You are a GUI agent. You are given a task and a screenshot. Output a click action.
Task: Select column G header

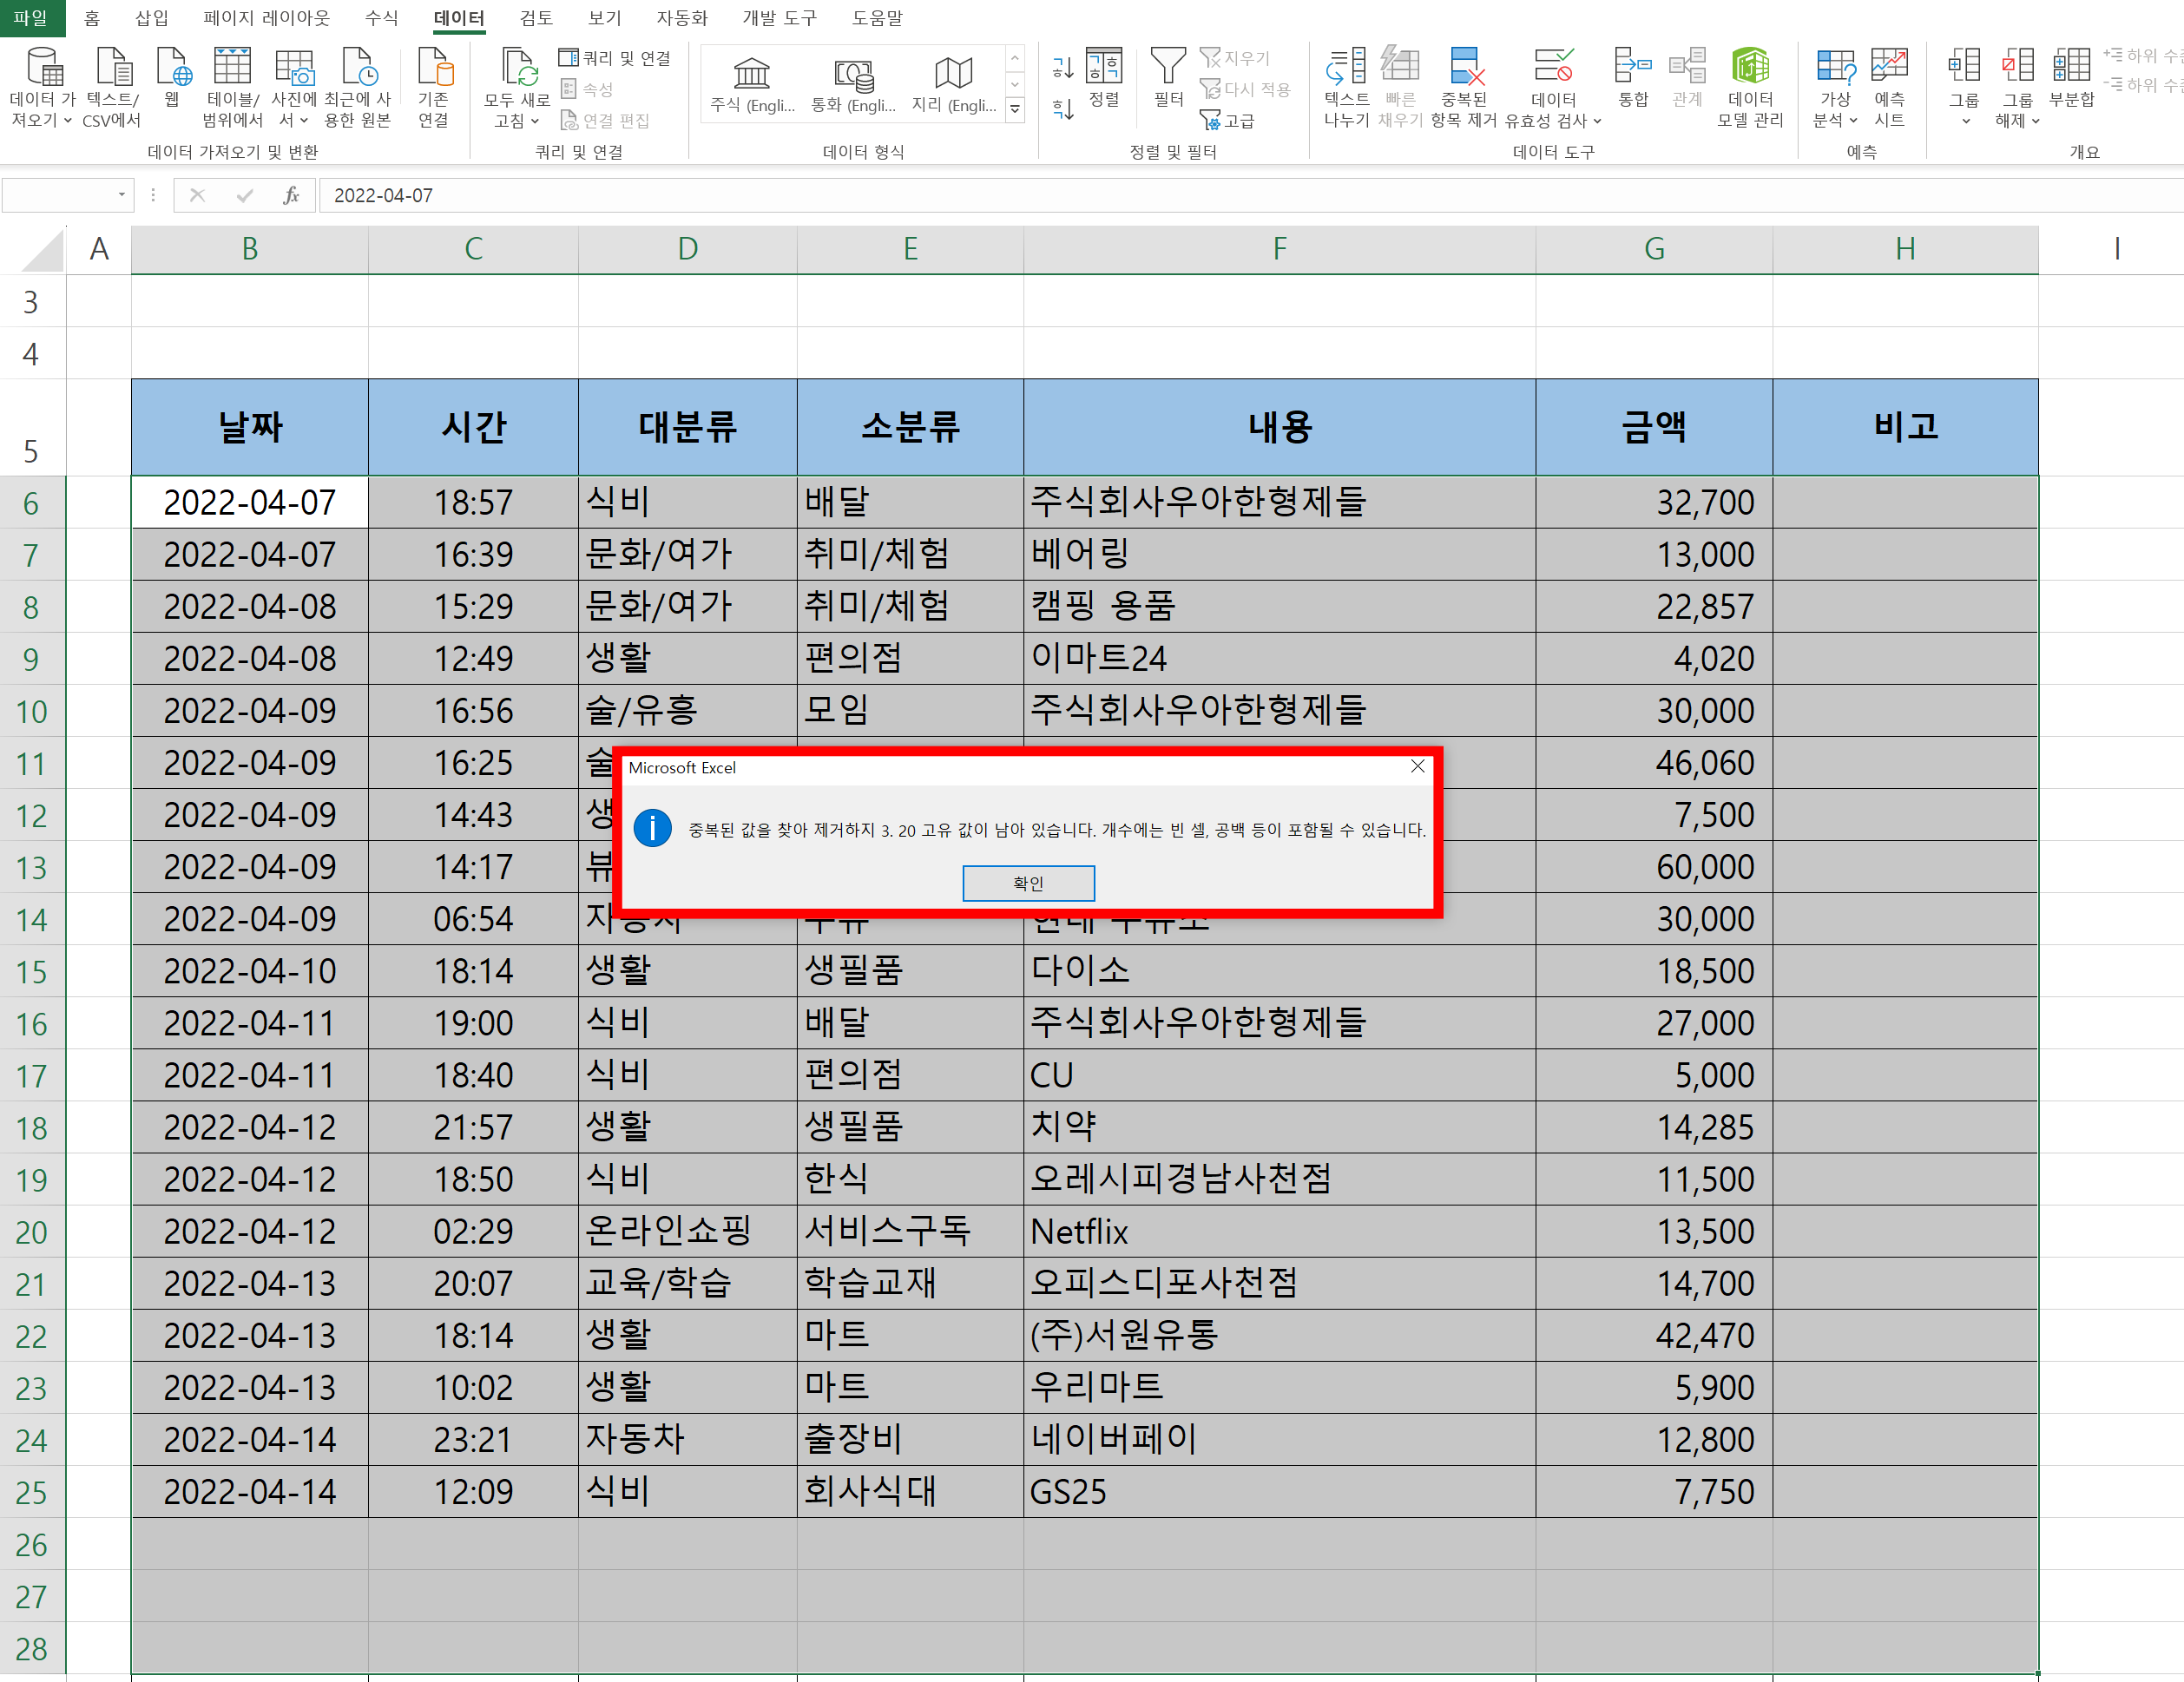click(1654, 248)
